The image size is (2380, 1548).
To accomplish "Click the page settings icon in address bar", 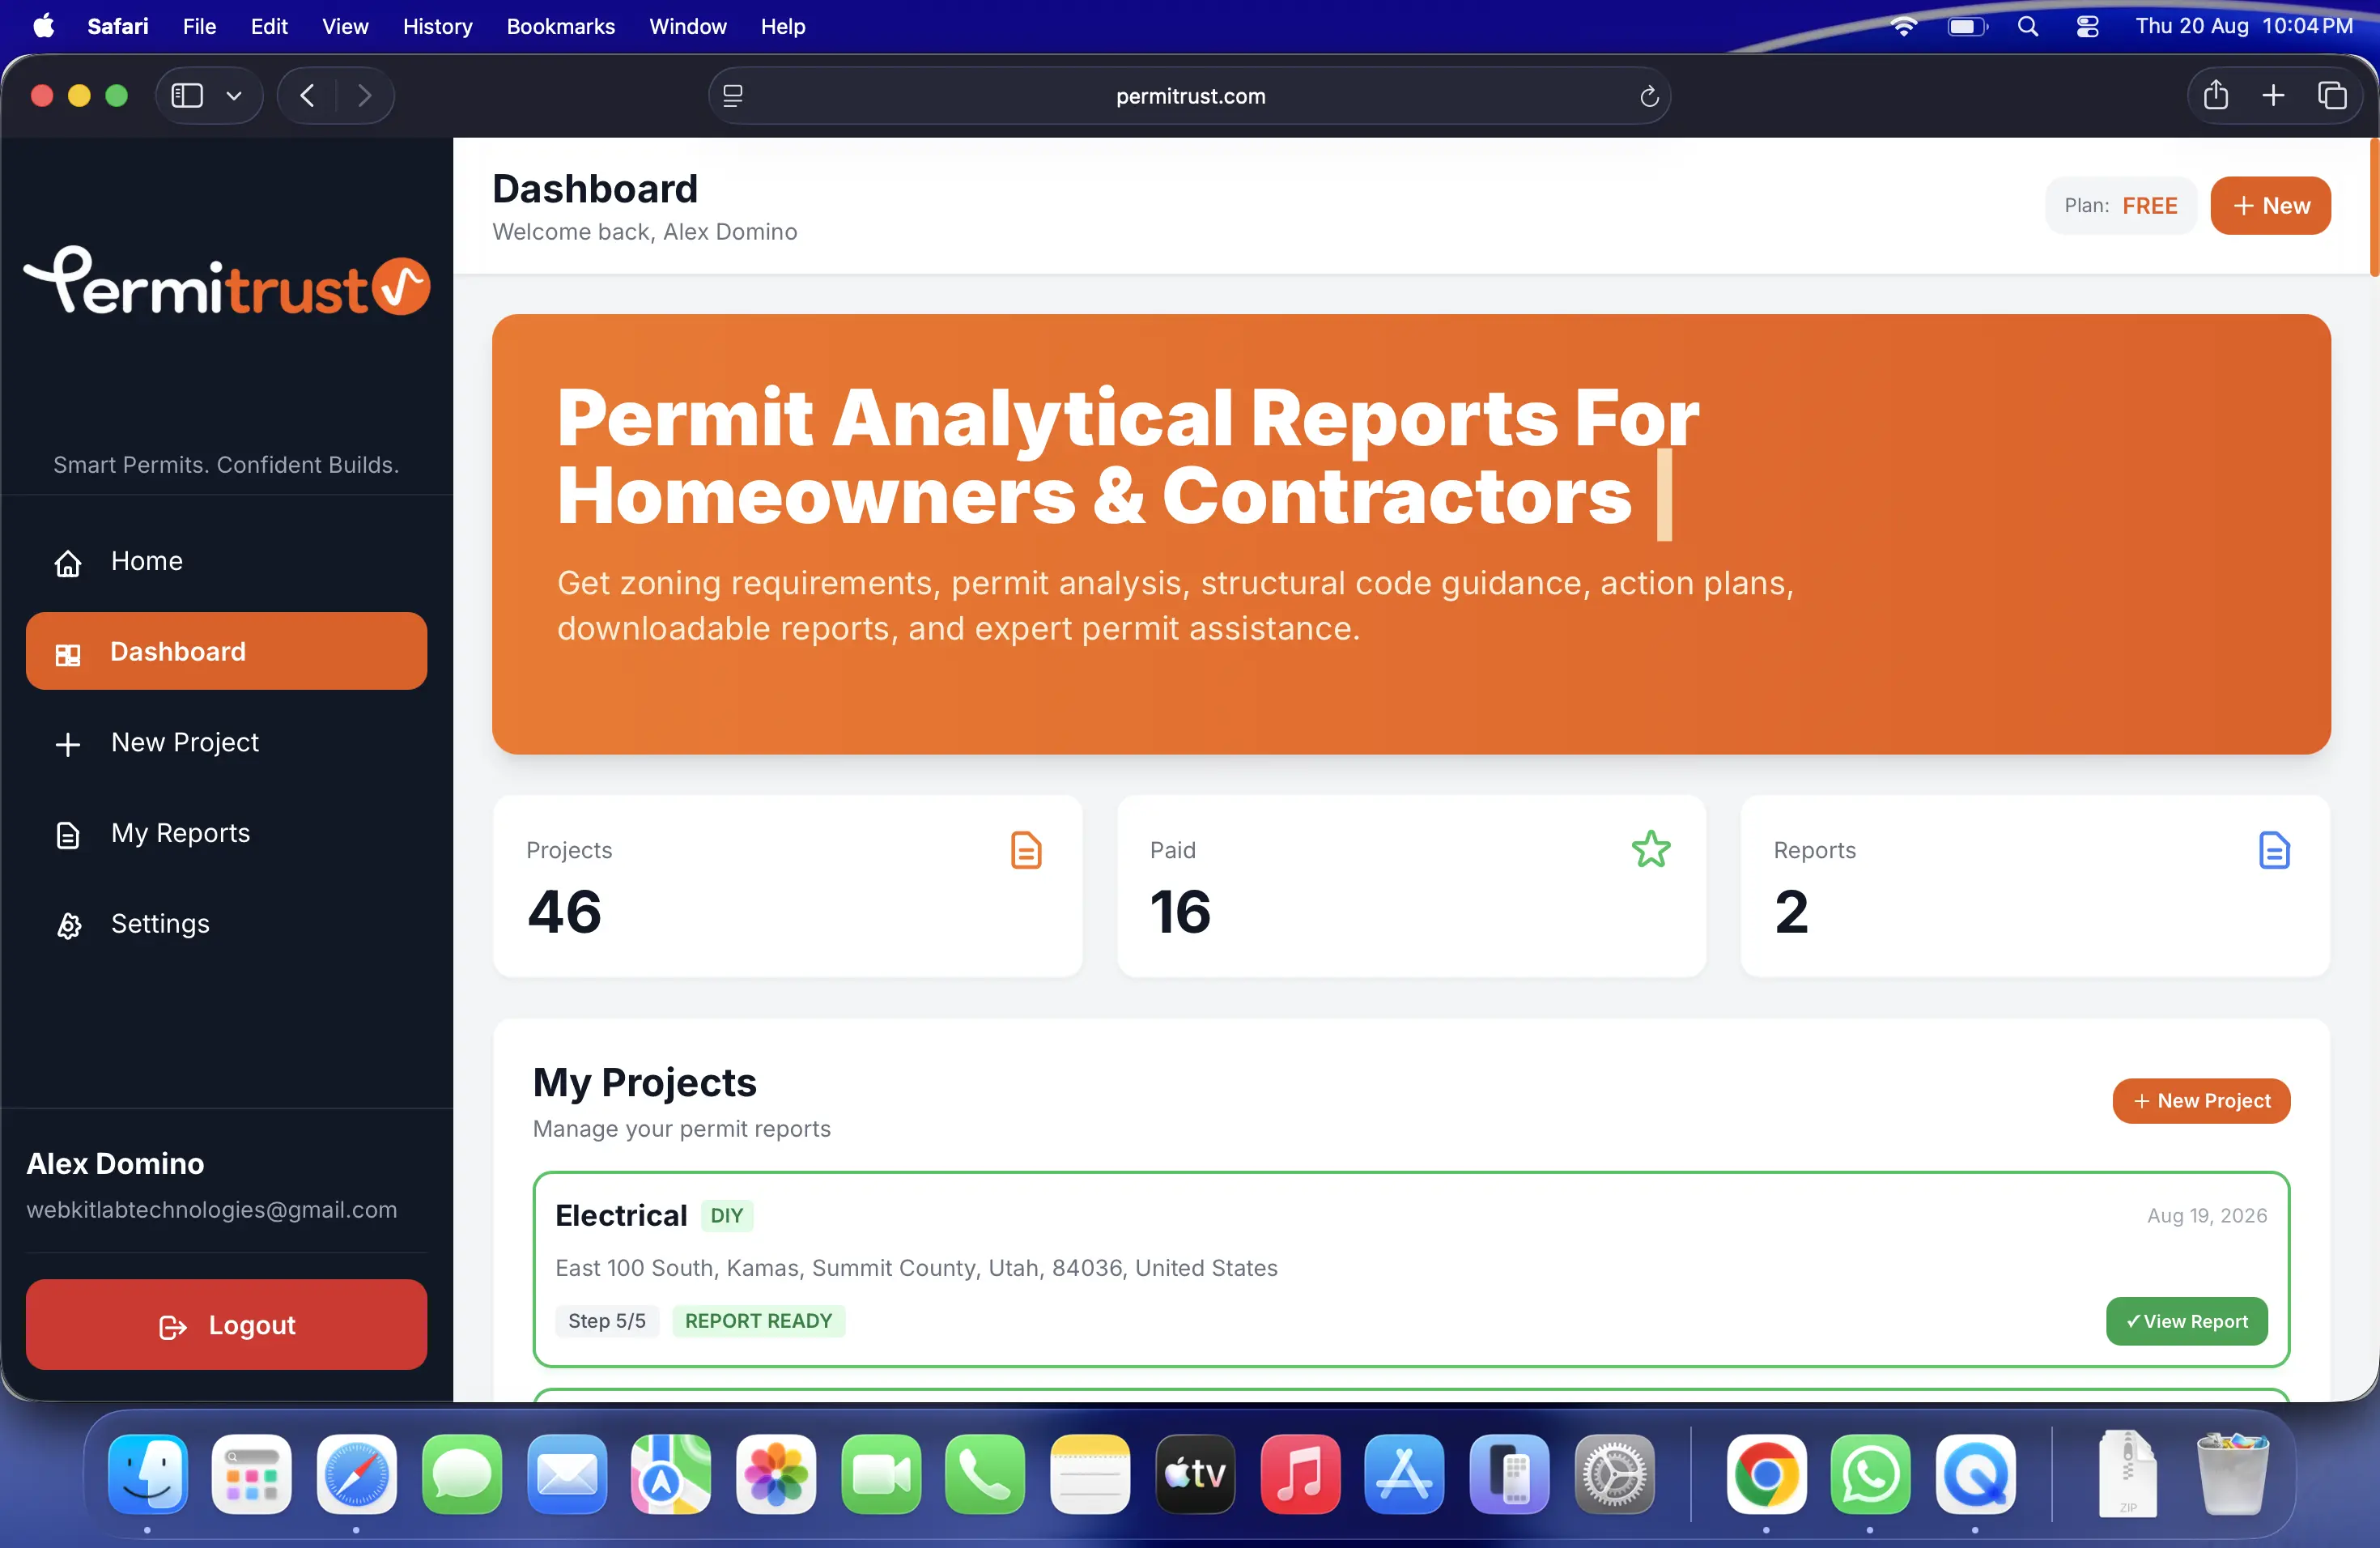I will tap(733, 96).
